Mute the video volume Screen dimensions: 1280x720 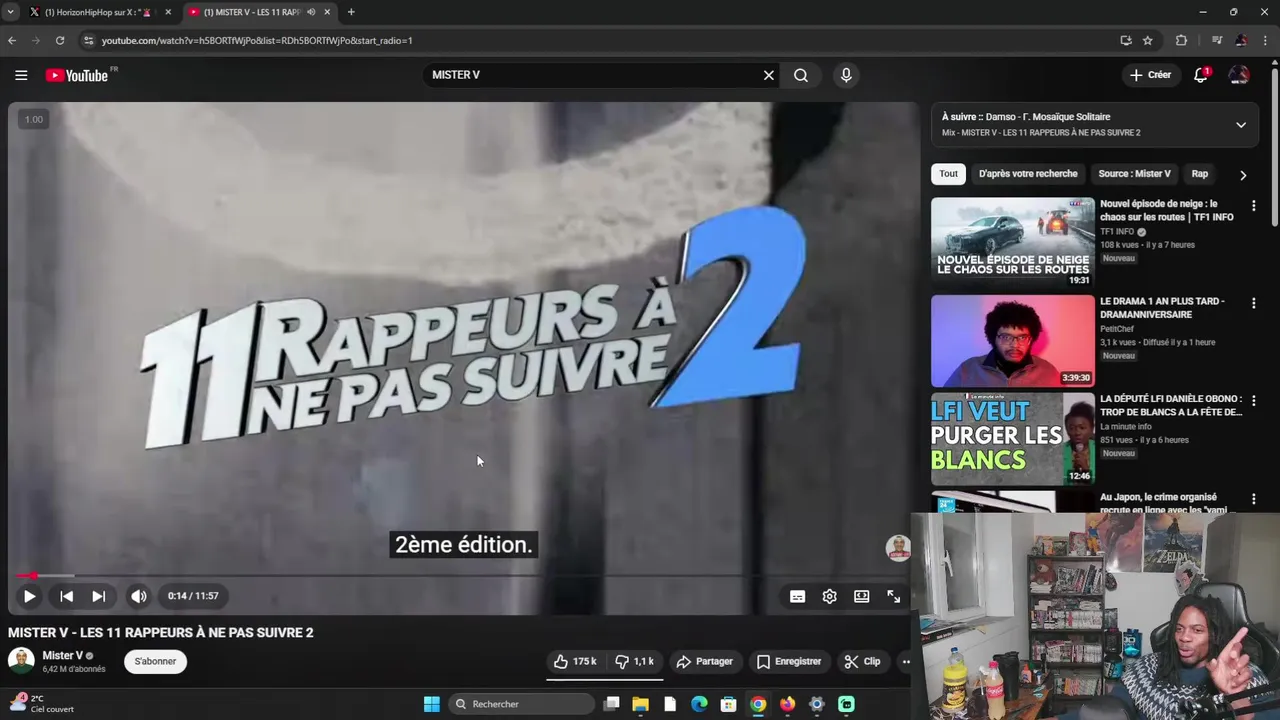pyautogui.click(x=139, y=596)
